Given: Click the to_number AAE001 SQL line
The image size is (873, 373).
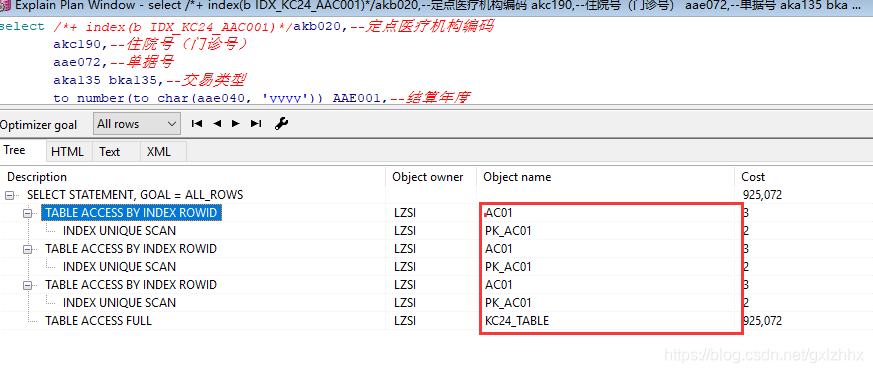Looking at the screenshot, I should point(262,98).
